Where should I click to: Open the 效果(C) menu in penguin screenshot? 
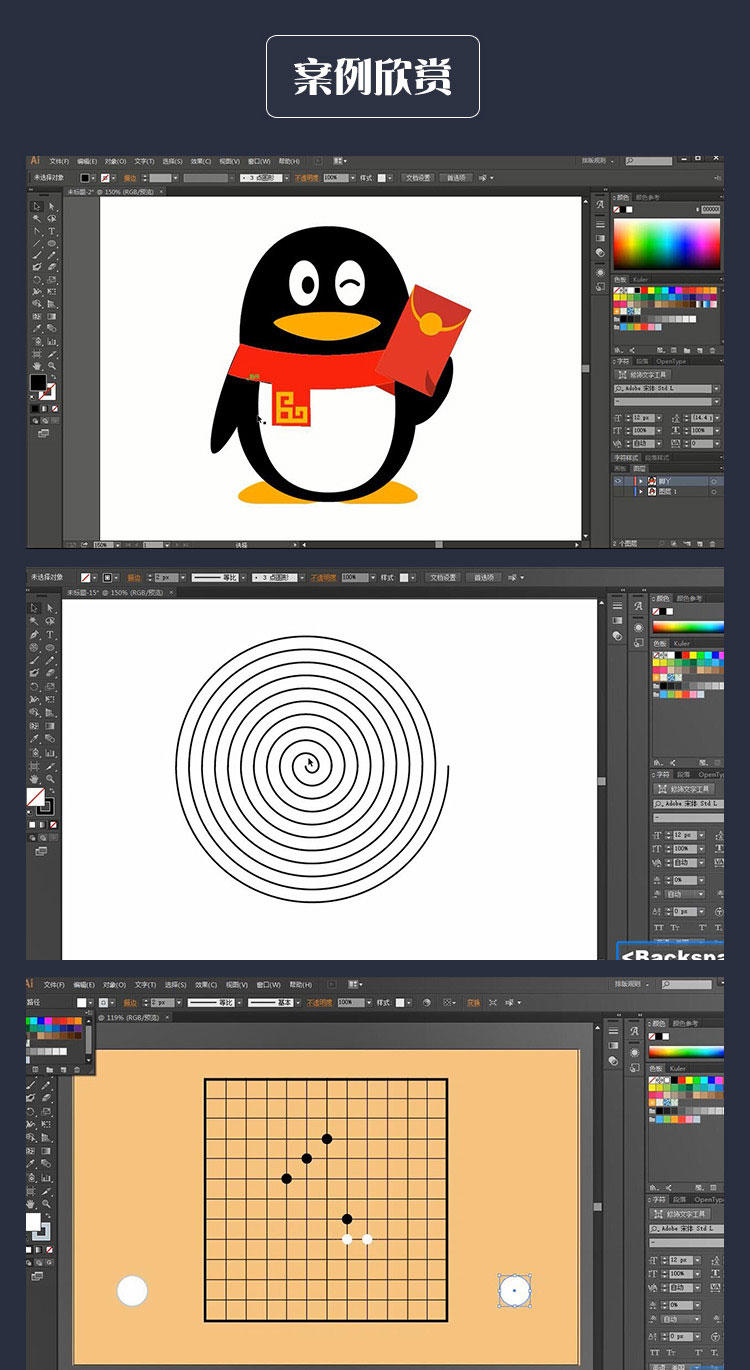click(201, 161)
